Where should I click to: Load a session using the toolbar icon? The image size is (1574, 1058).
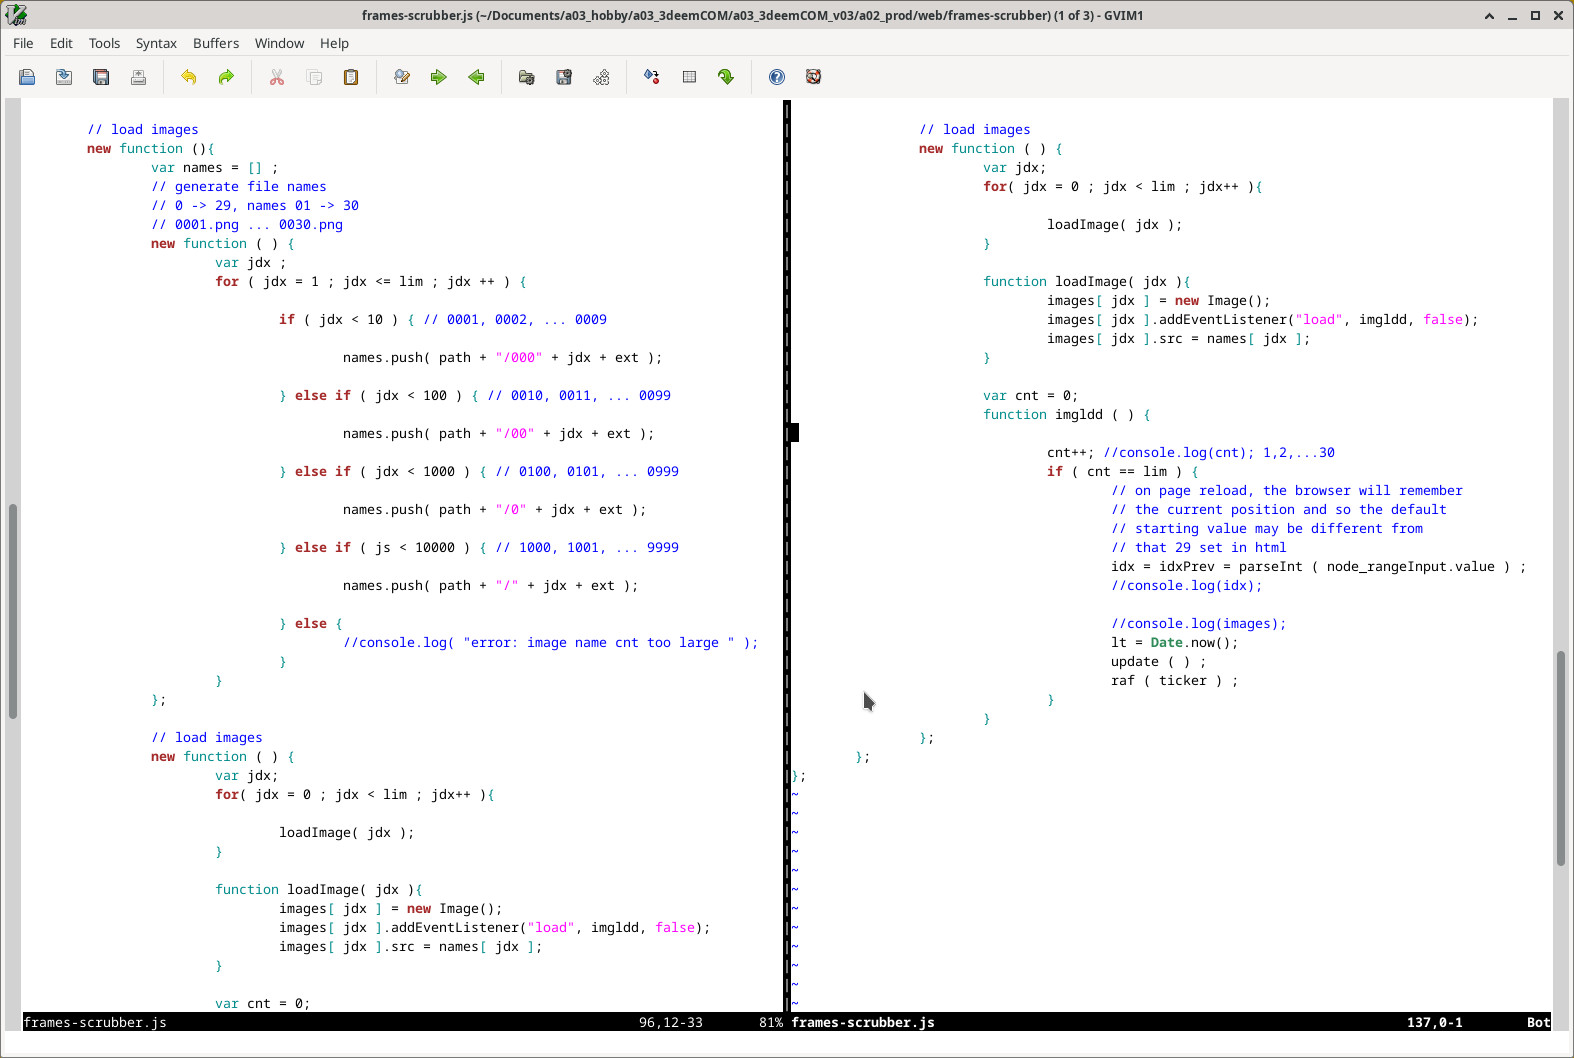(526, 77)
